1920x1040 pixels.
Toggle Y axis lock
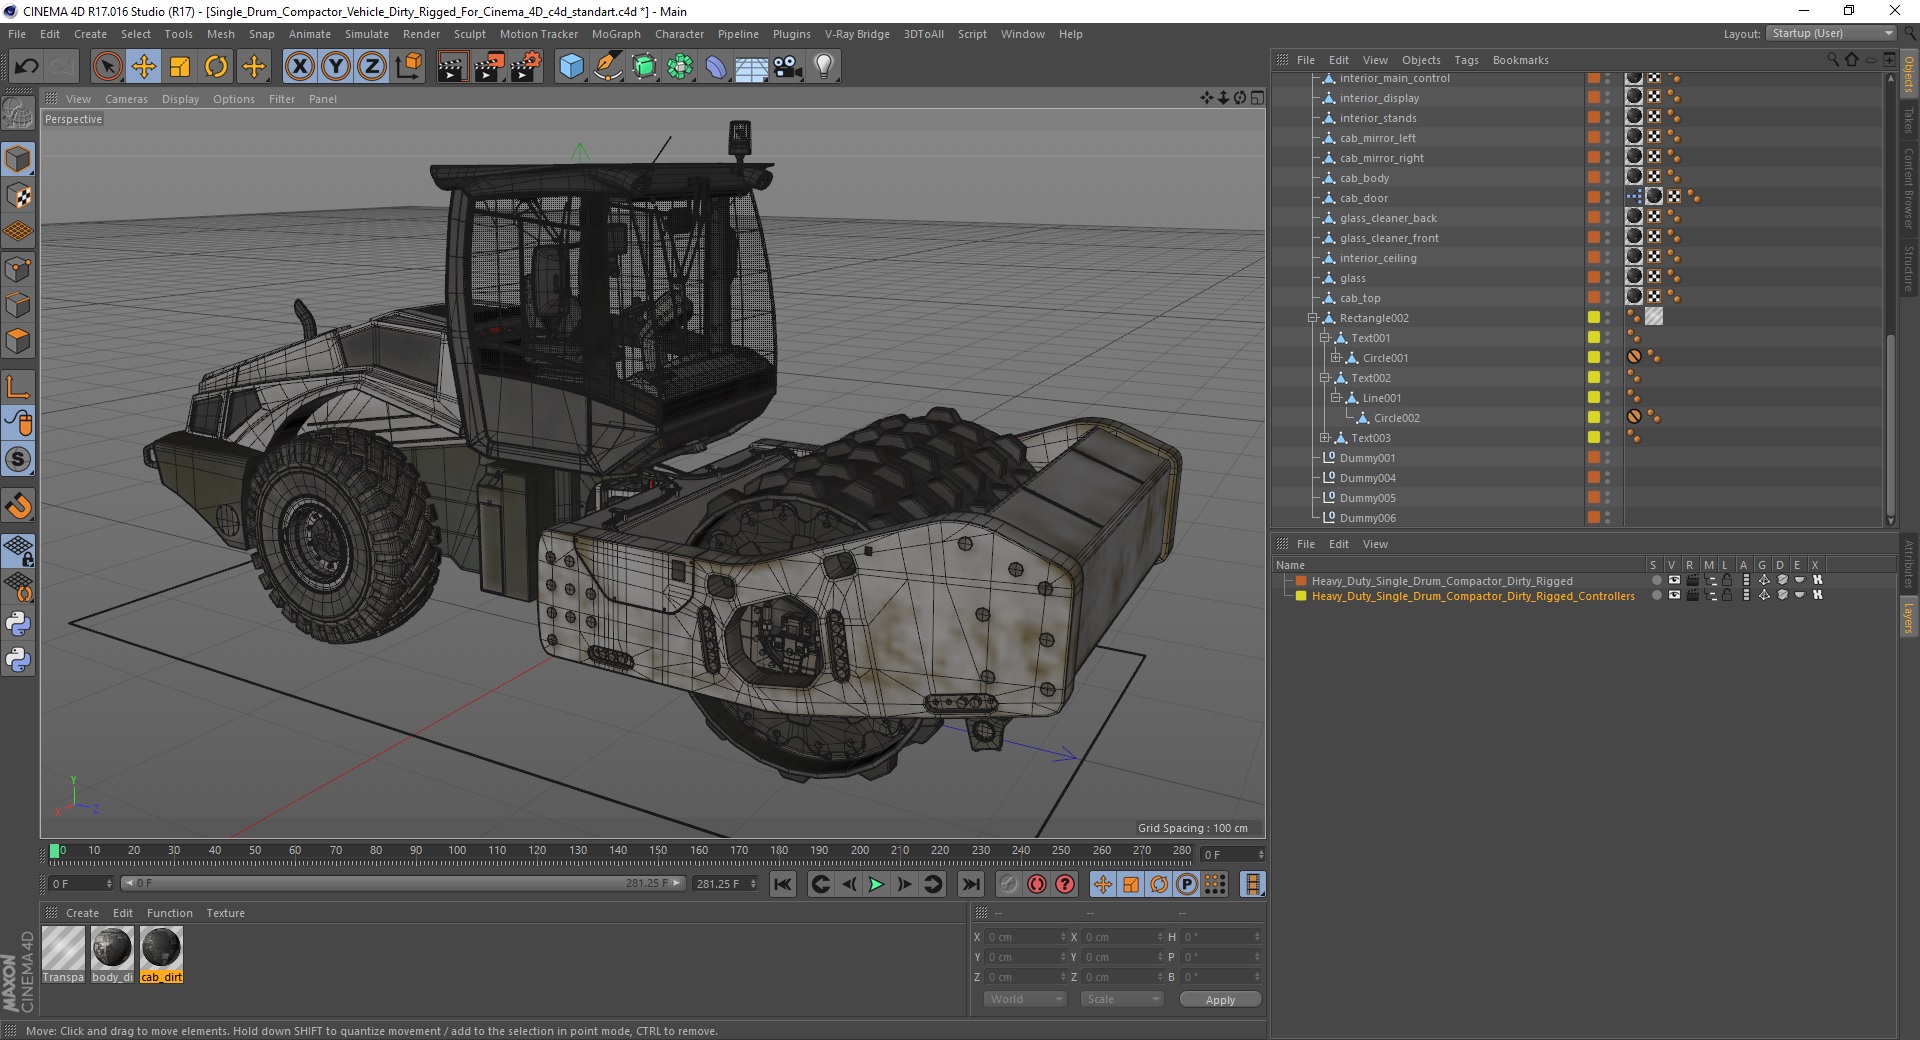pos(336,67)
